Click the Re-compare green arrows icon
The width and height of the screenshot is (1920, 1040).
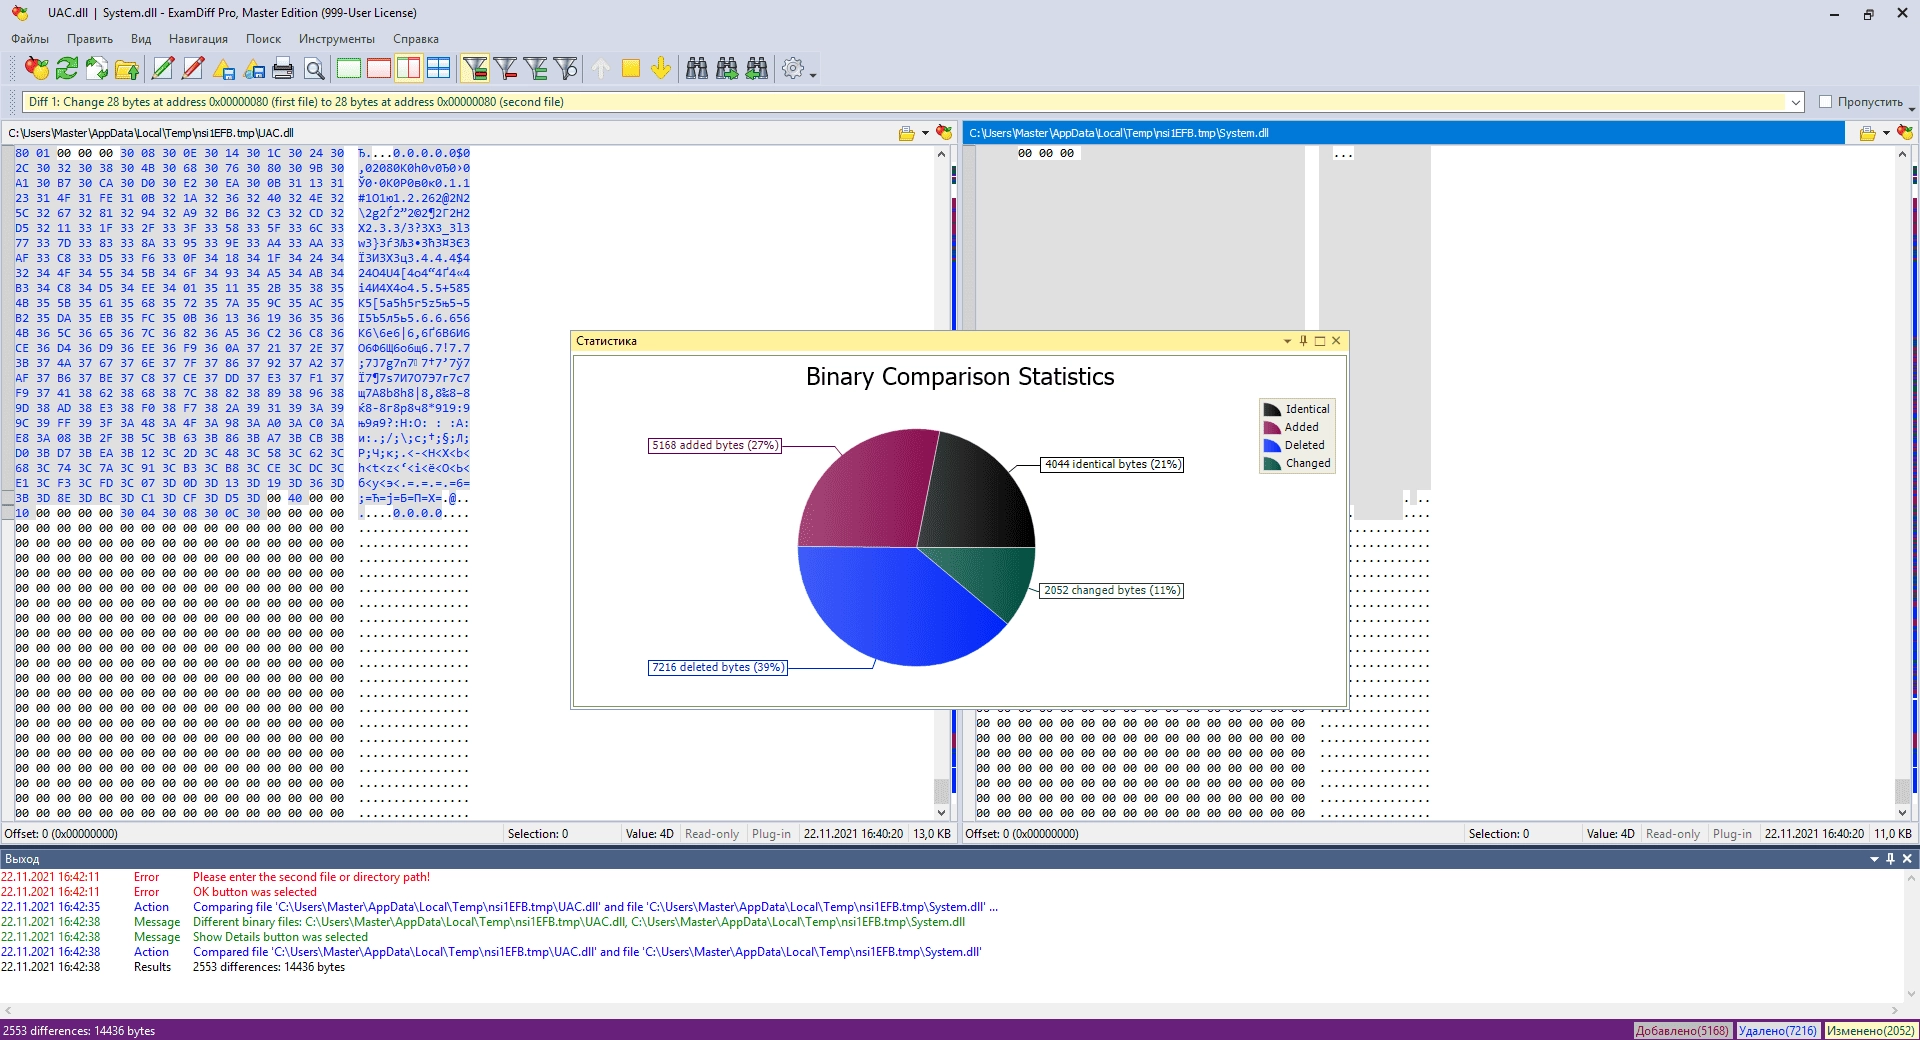click(67, 68)
